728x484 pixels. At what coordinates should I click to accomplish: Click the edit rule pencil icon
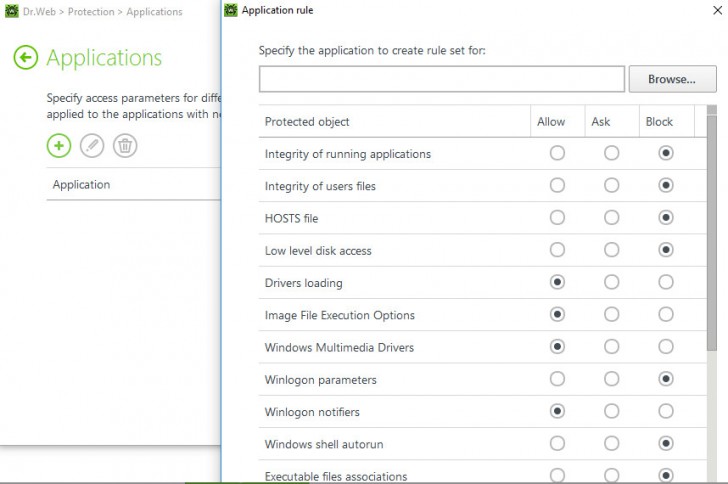(92, 146)
